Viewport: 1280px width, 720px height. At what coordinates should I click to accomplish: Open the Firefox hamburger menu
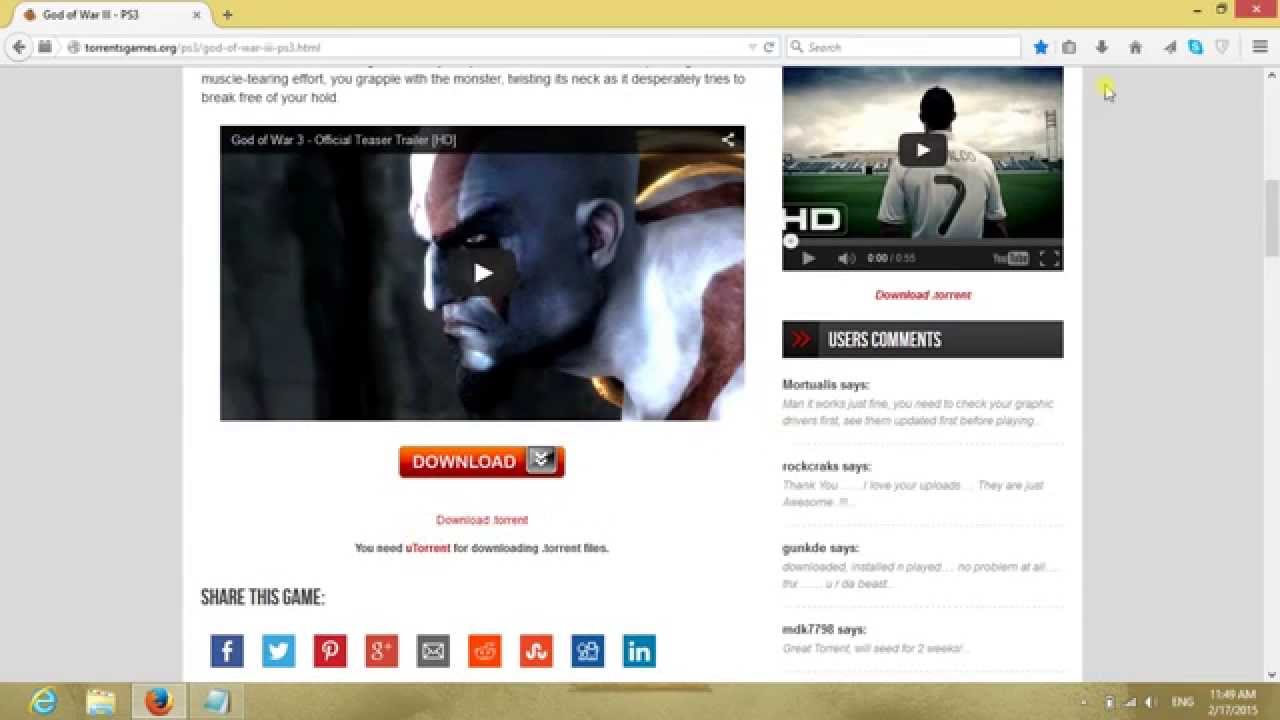point(1260,47)
